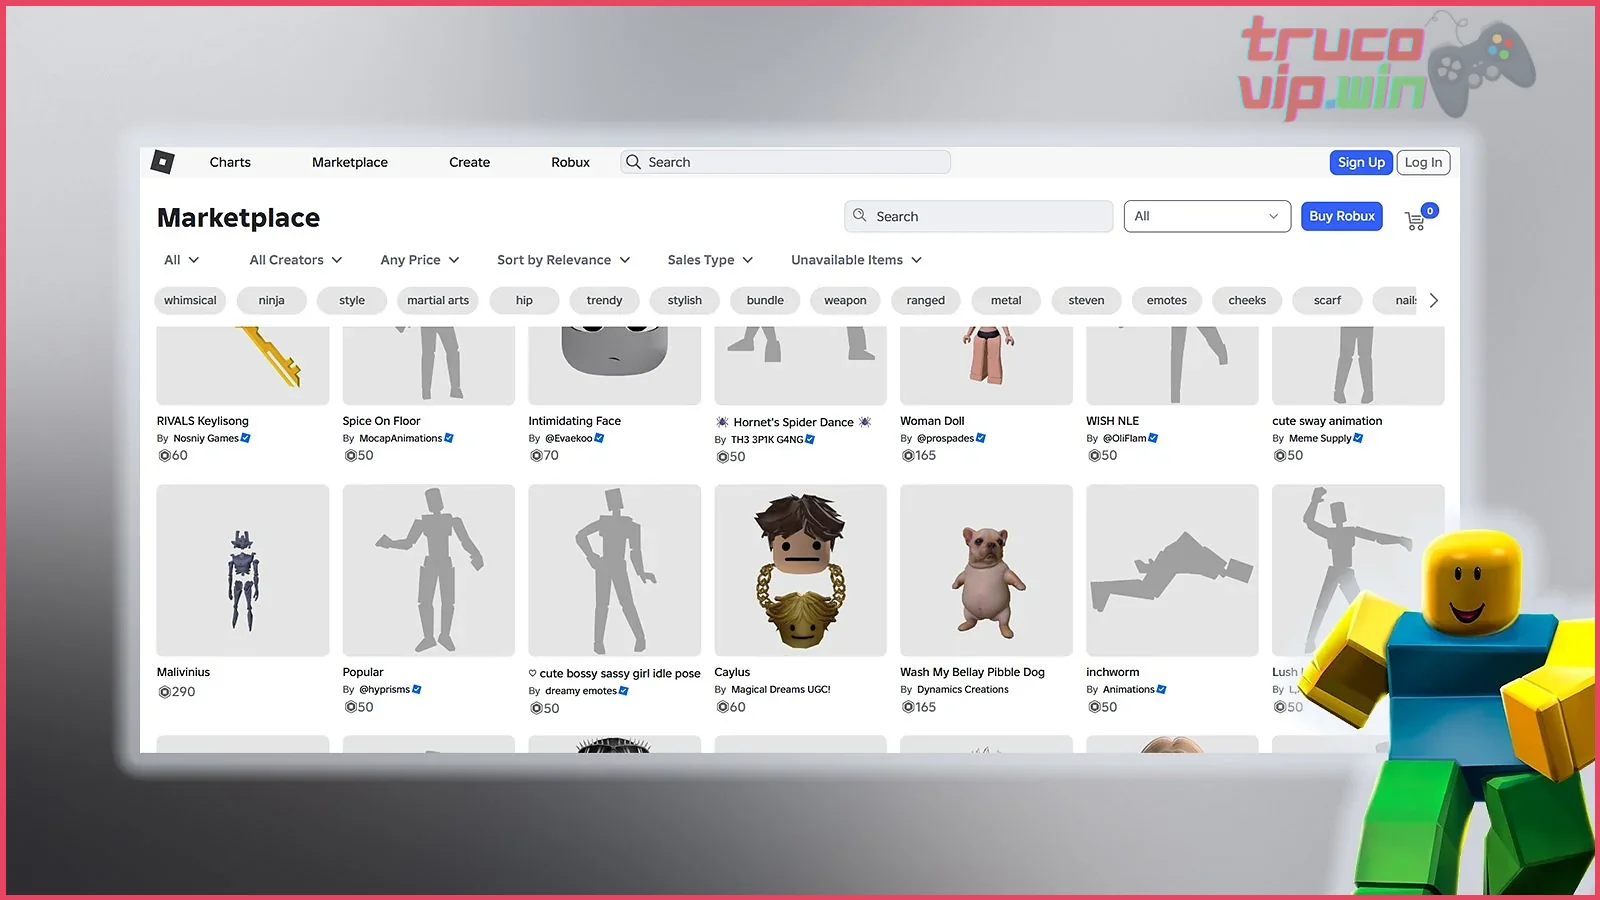Open the inchworm animation thumbnail
The width and height of the screenshot is (1600, 900).
(1172, 570)
